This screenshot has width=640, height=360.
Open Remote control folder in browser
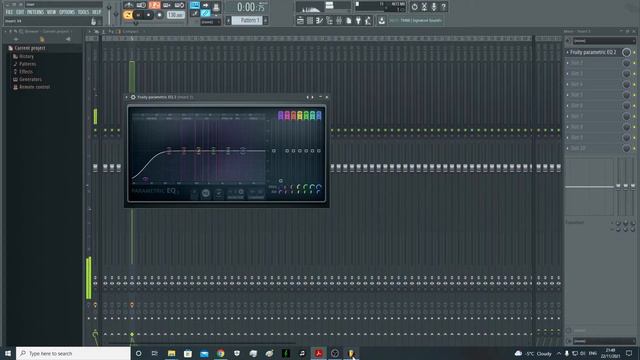[34, 87]
